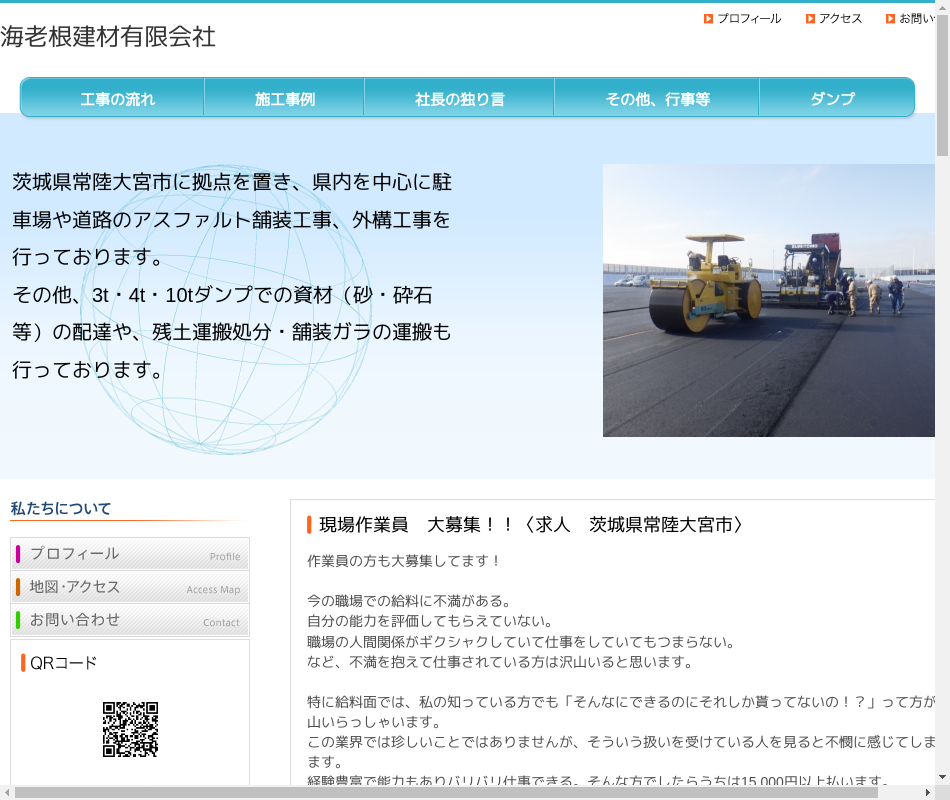Go to 社長の独り言 page

[x=459, y=99]
